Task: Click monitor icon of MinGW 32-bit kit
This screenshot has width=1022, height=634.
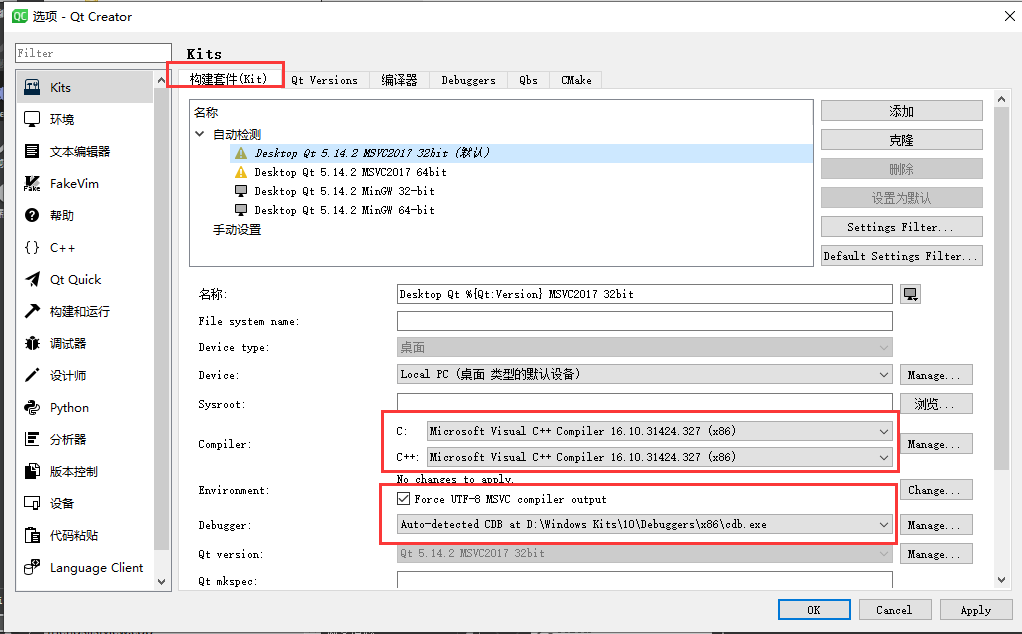Action: tap(241, 191)
